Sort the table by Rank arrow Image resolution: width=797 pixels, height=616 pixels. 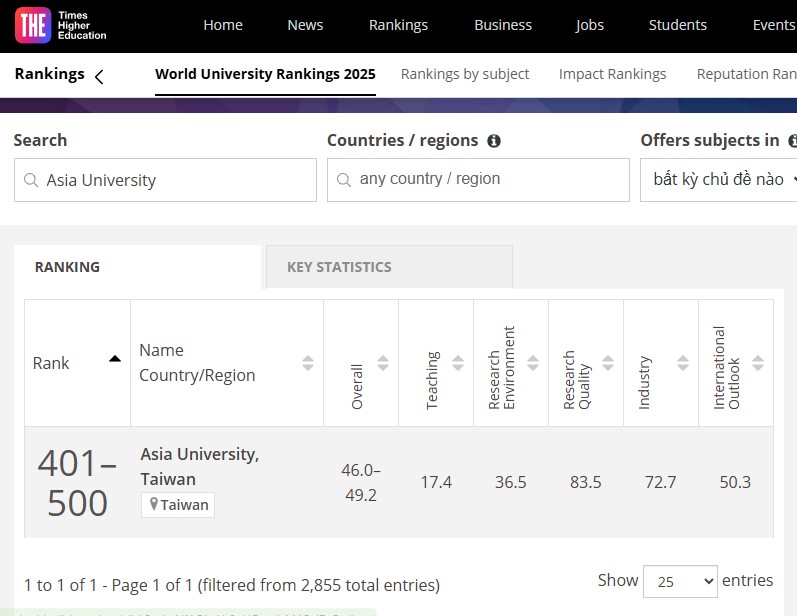tap(115, 358)
